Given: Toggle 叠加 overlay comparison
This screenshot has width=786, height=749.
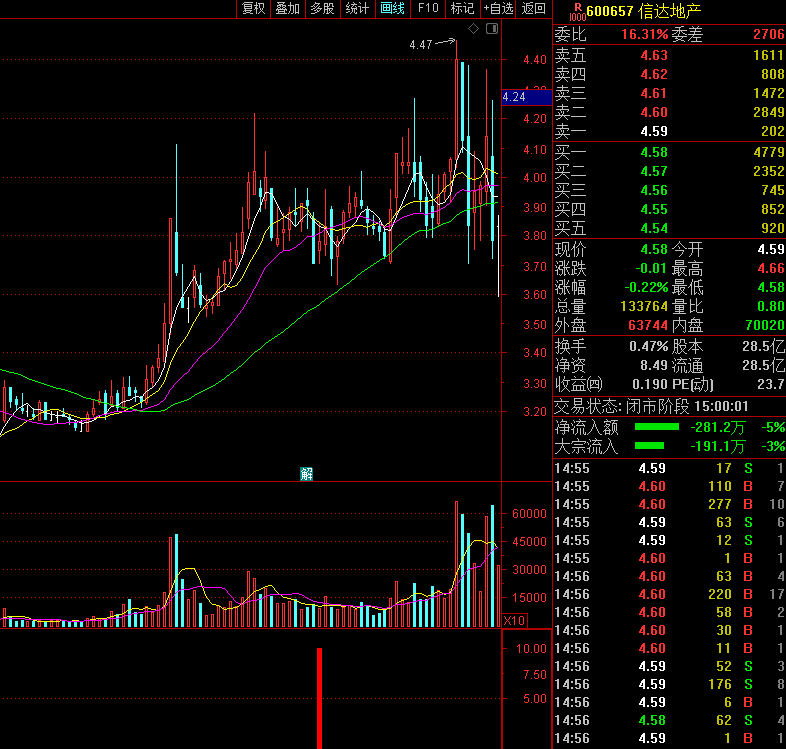Looking at the screenshot, I should (x=287, y=9).
